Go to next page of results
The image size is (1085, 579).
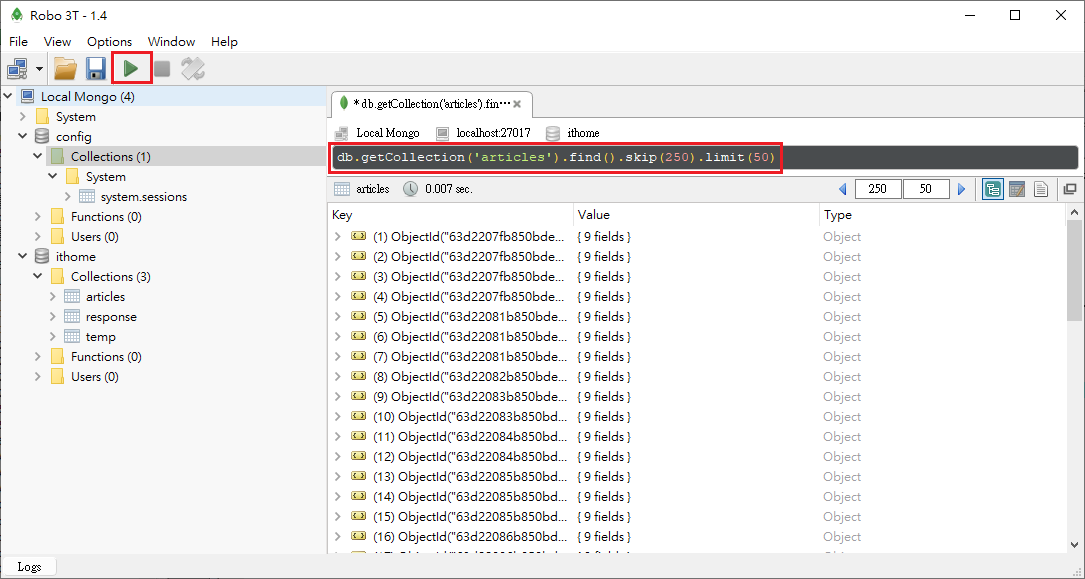pos(962,189)
